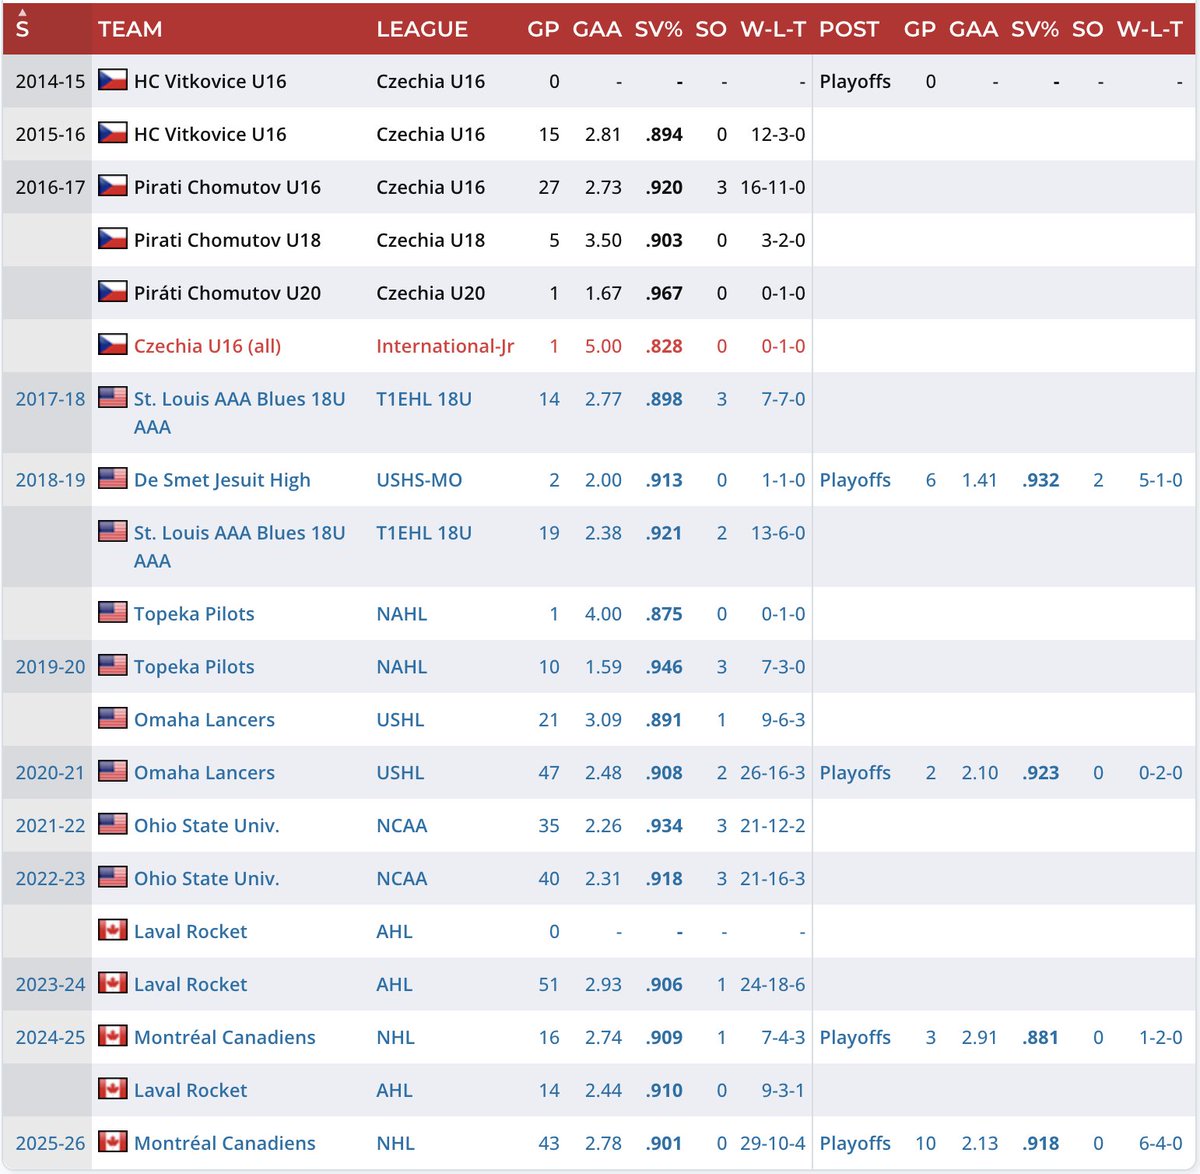Click playoff record 6-4-0
The width and height of the screenshot is (1200, 1174).
click(x=1161, y=1143)
